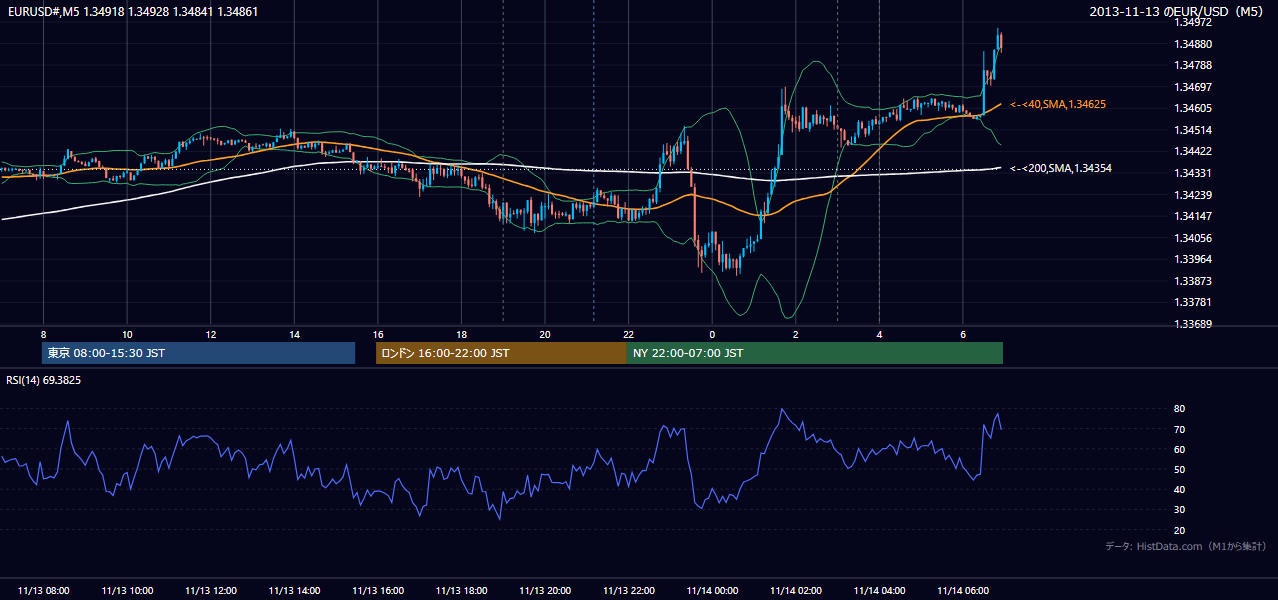Click price axis value 1.34422
1278x600 pixels.
point(1193,151)
